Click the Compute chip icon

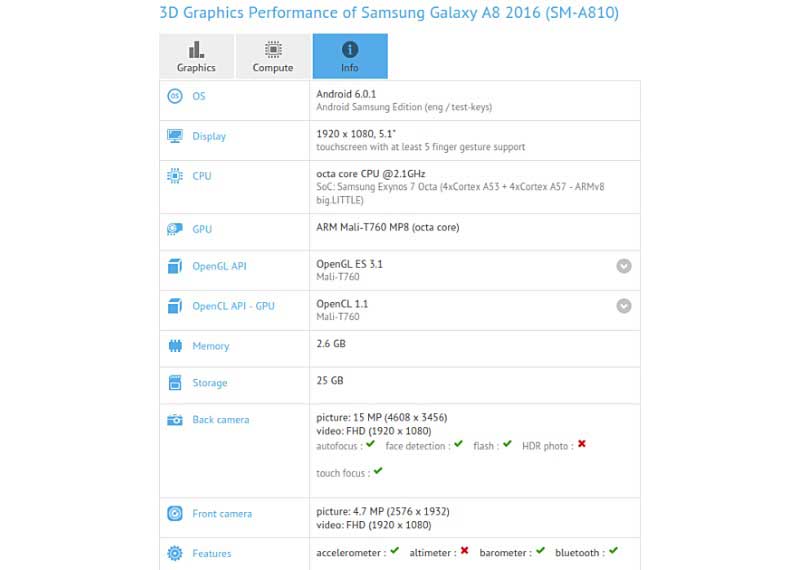click(x=273, y=49)
